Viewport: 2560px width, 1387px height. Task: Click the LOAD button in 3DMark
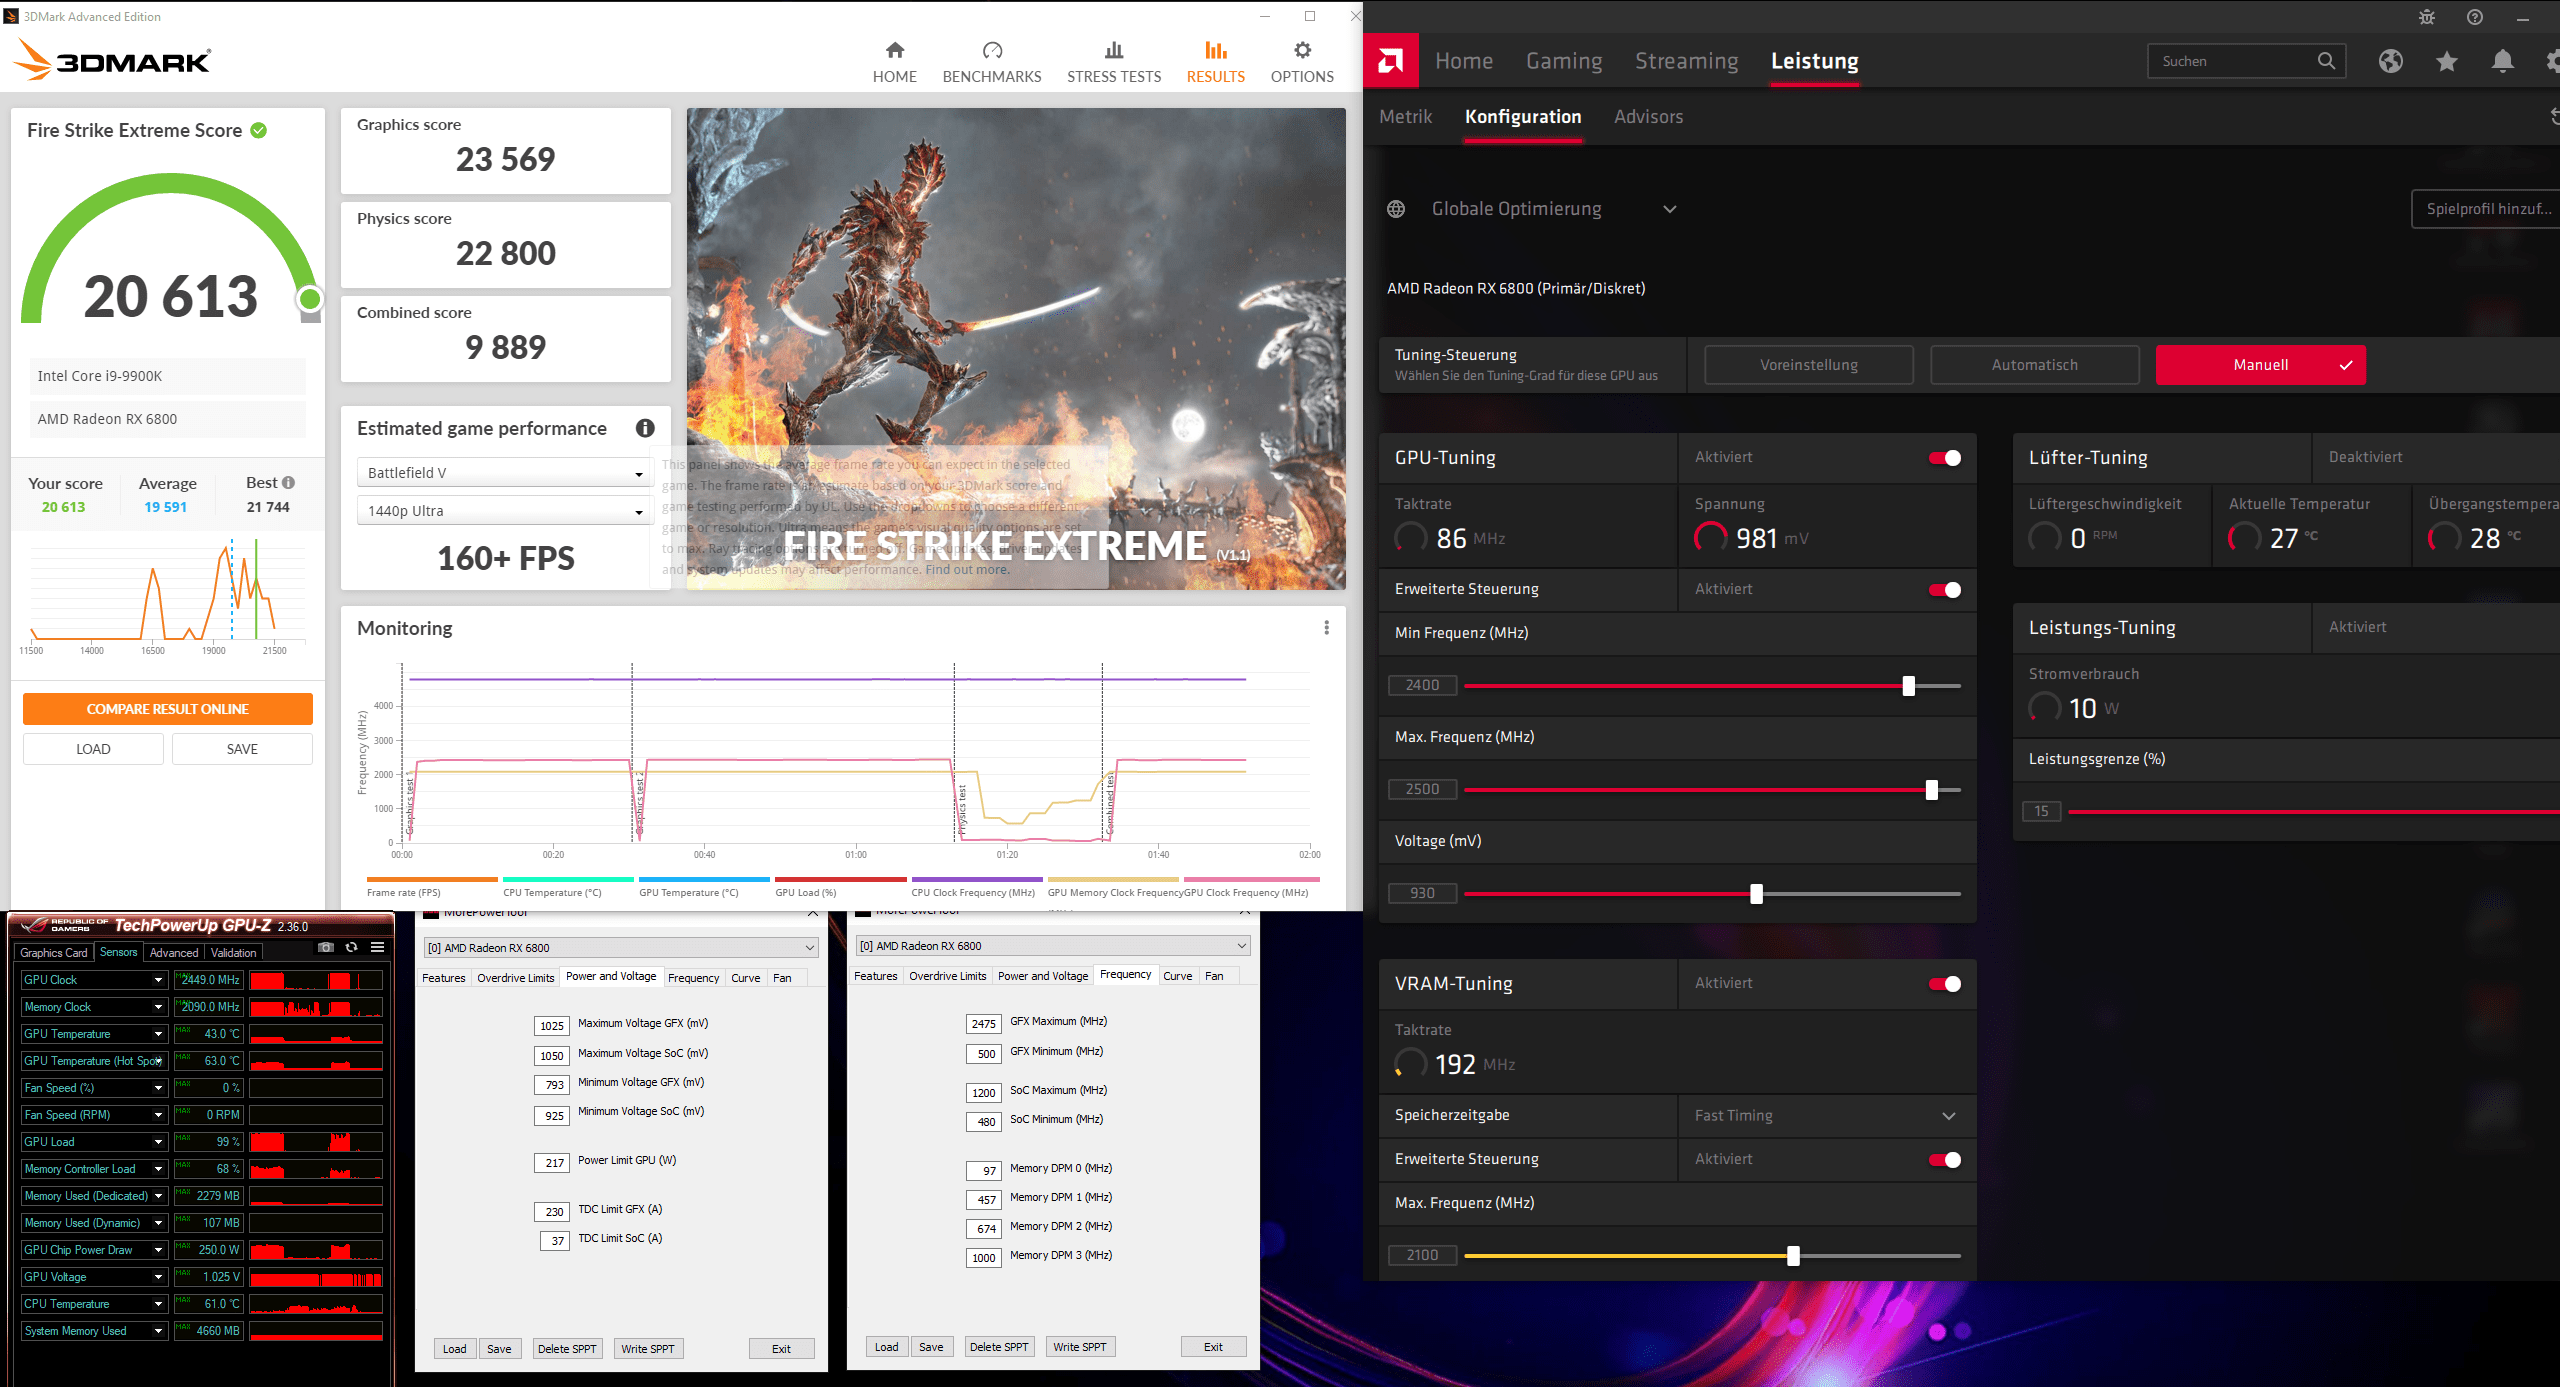[93, 749]
